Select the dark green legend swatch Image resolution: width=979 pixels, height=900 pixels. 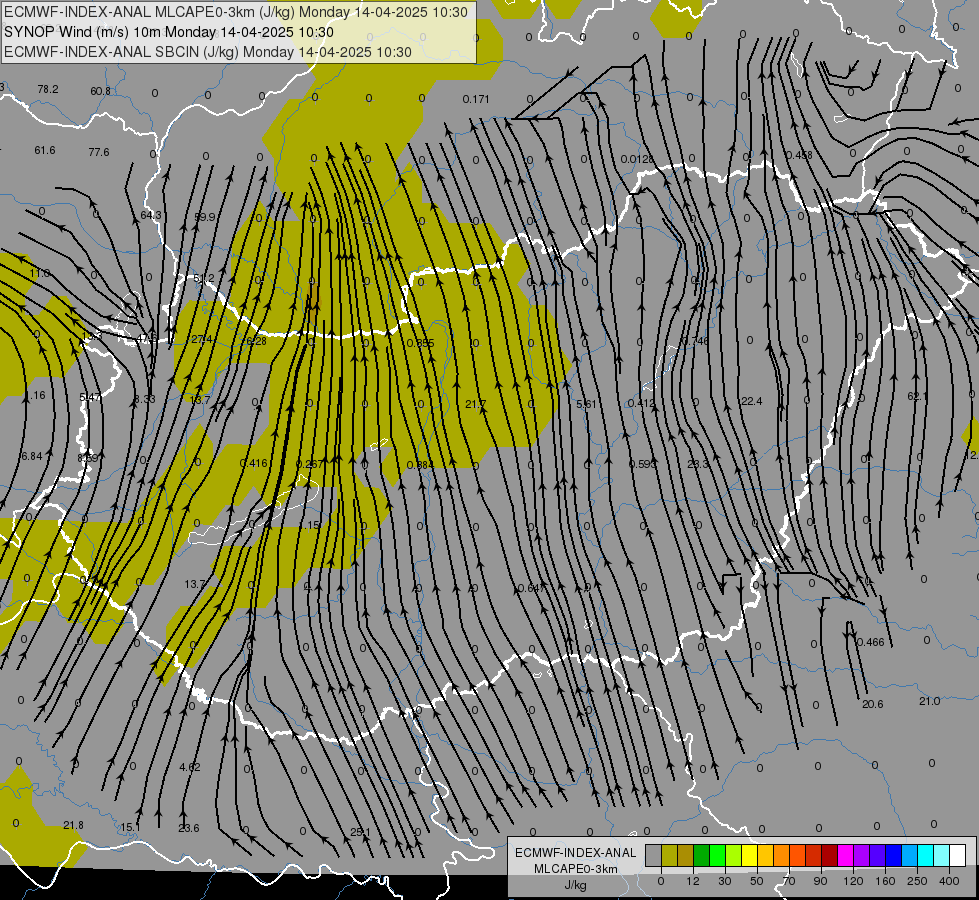(702, 856)
